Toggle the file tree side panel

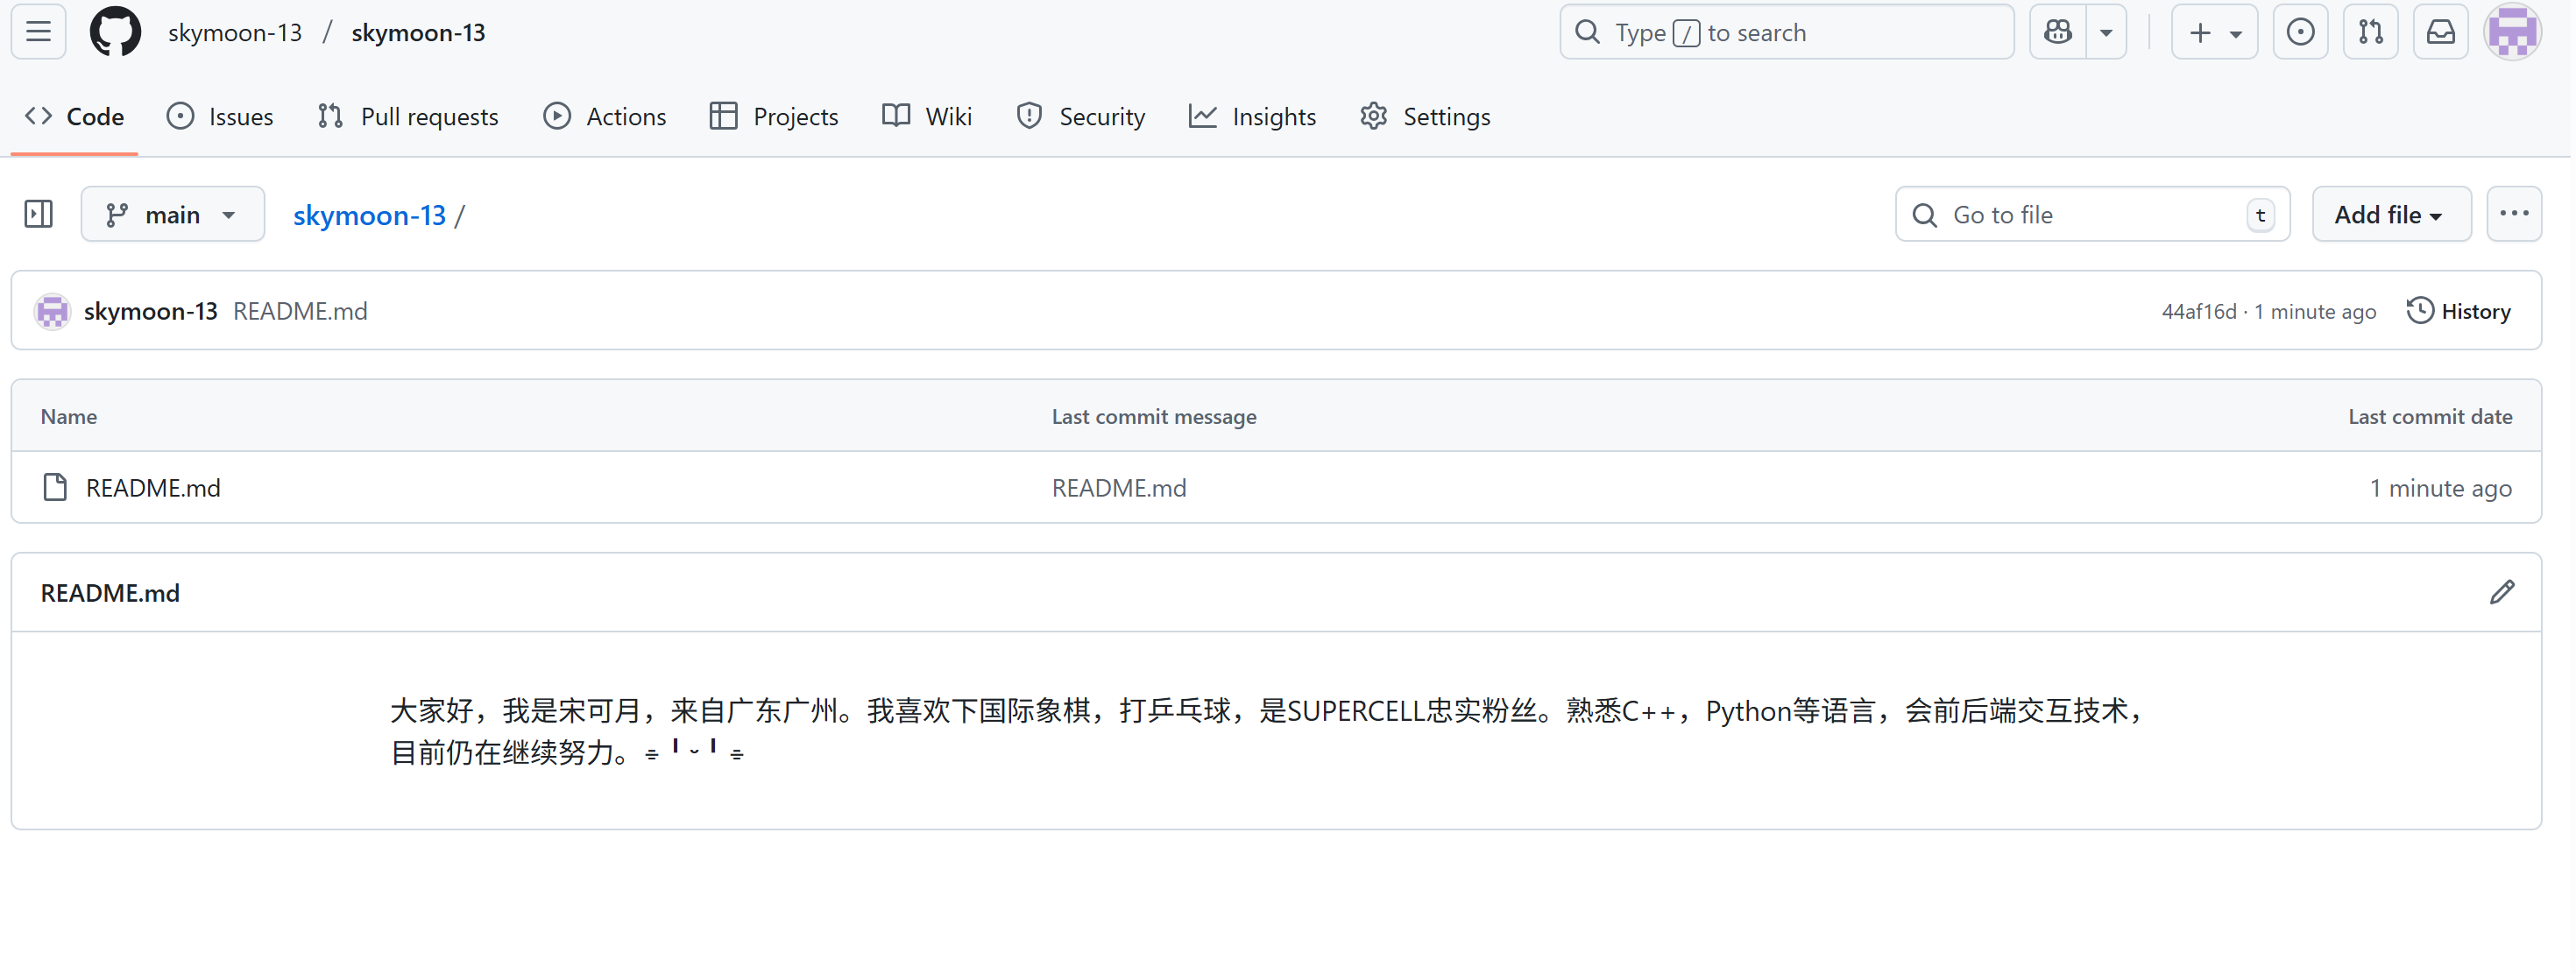point(38,214)
